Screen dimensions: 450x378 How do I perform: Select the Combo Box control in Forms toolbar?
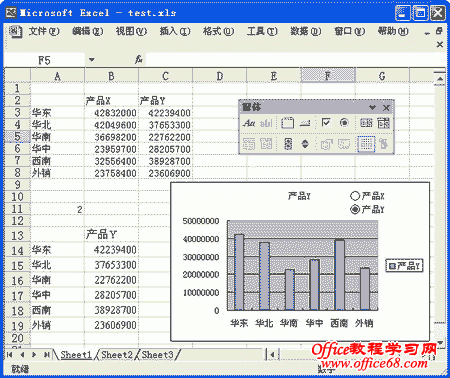point(383,123)
